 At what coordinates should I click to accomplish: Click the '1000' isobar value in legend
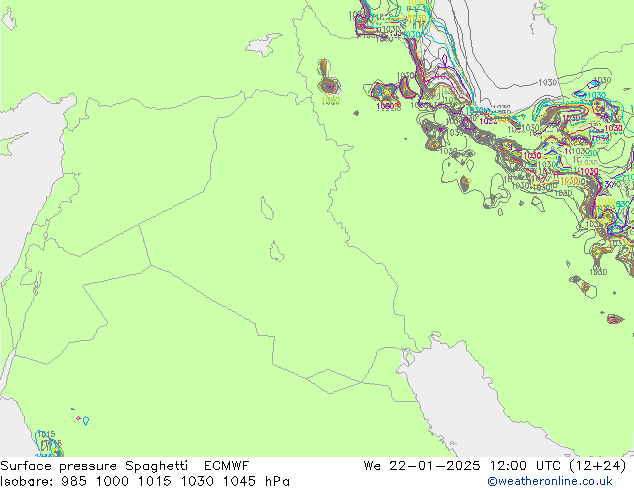[112, 481]
